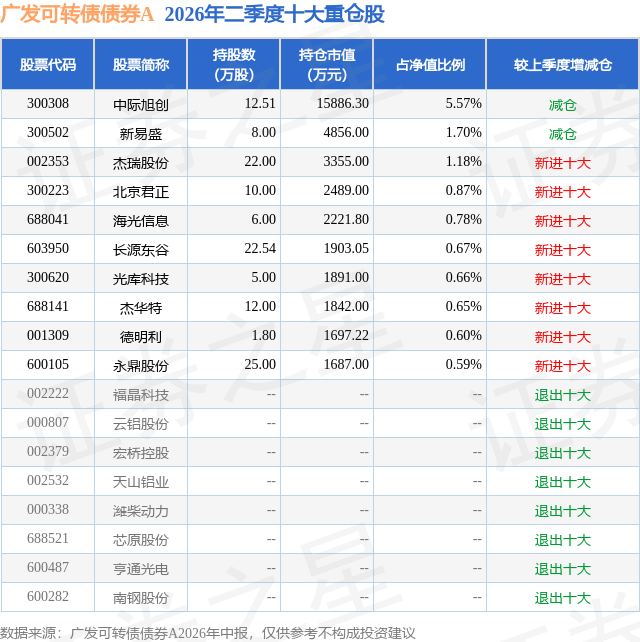The width and height of the screenshot is (640, 642).
Task: Open the 中际旭创 stock name
Action: coord(140,105)
